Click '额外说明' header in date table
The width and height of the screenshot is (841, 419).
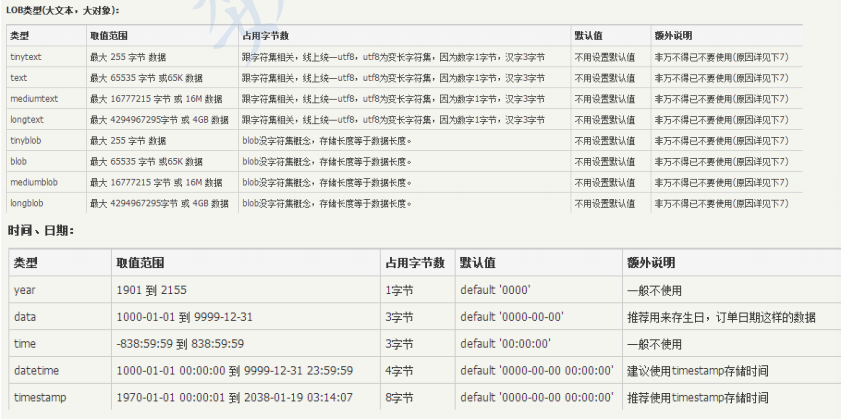coord(651,263)
